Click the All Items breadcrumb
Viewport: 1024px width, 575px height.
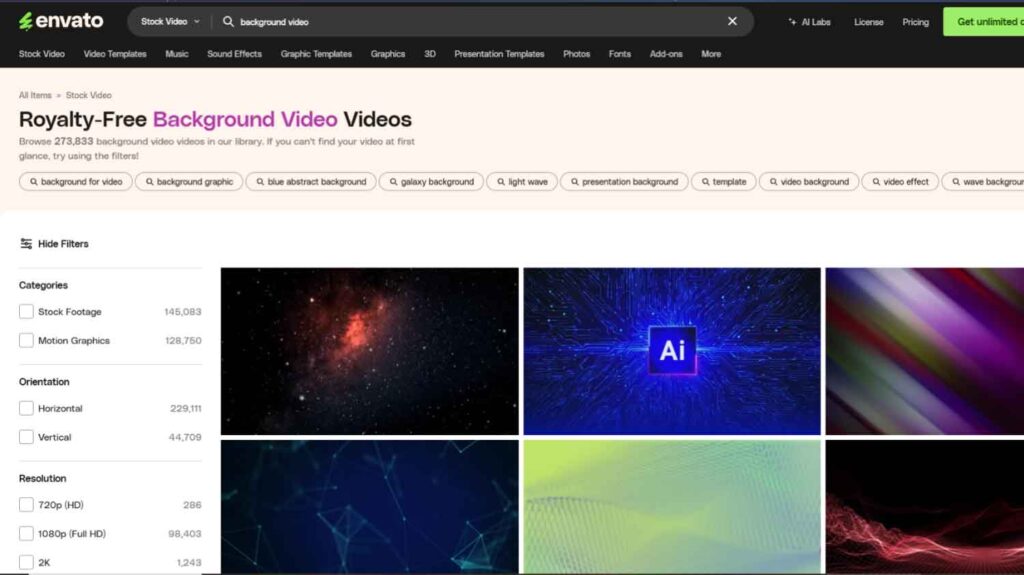pyautogui.click(x=35, y=95)
